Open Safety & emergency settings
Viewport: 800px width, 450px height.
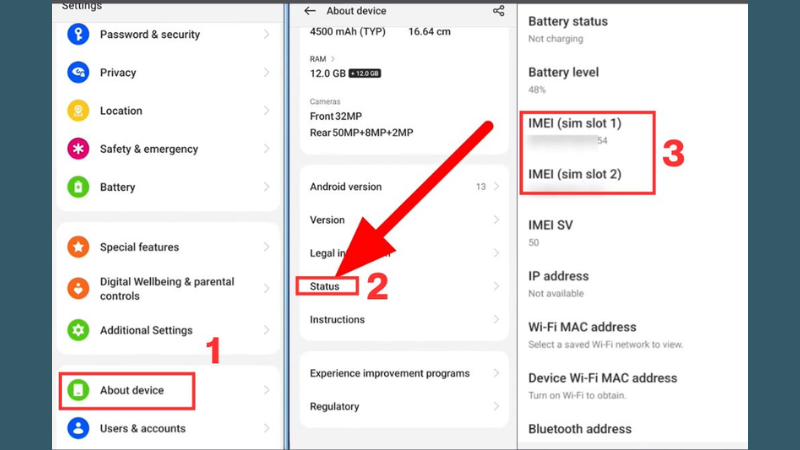pos(168,149)
